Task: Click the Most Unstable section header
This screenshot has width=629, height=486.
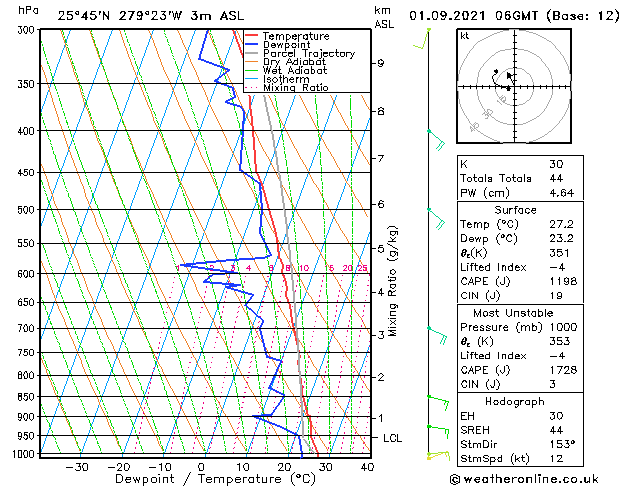Action: pyautogui.click(x=513, y=313)
